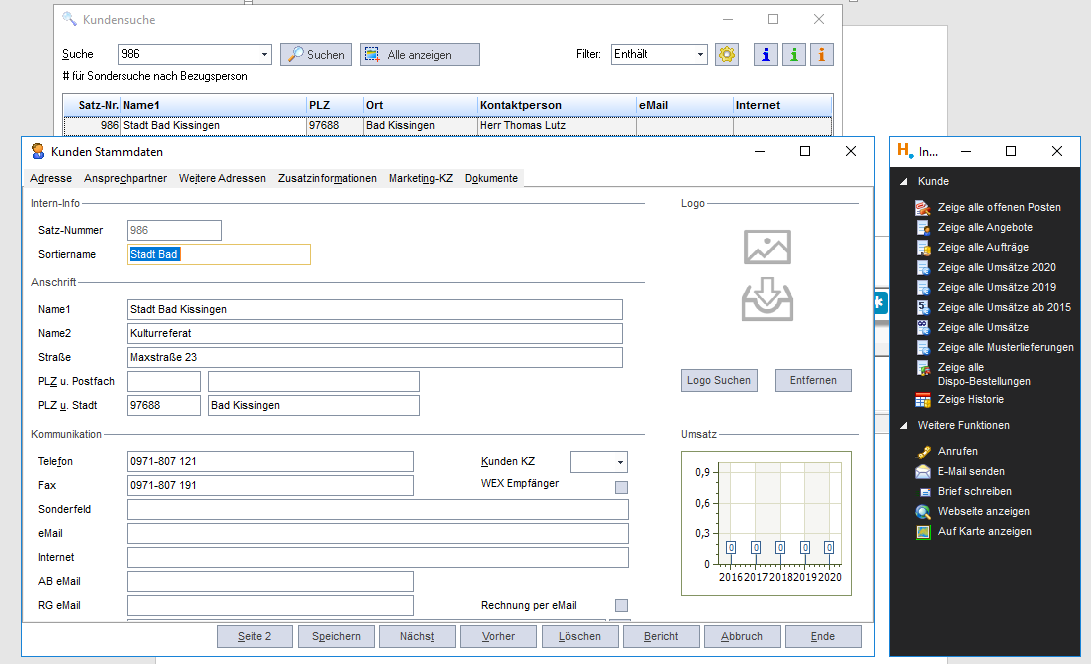Open the Kunden KZ dropdown
This screenshot has width=1091, height=664.
619,462
